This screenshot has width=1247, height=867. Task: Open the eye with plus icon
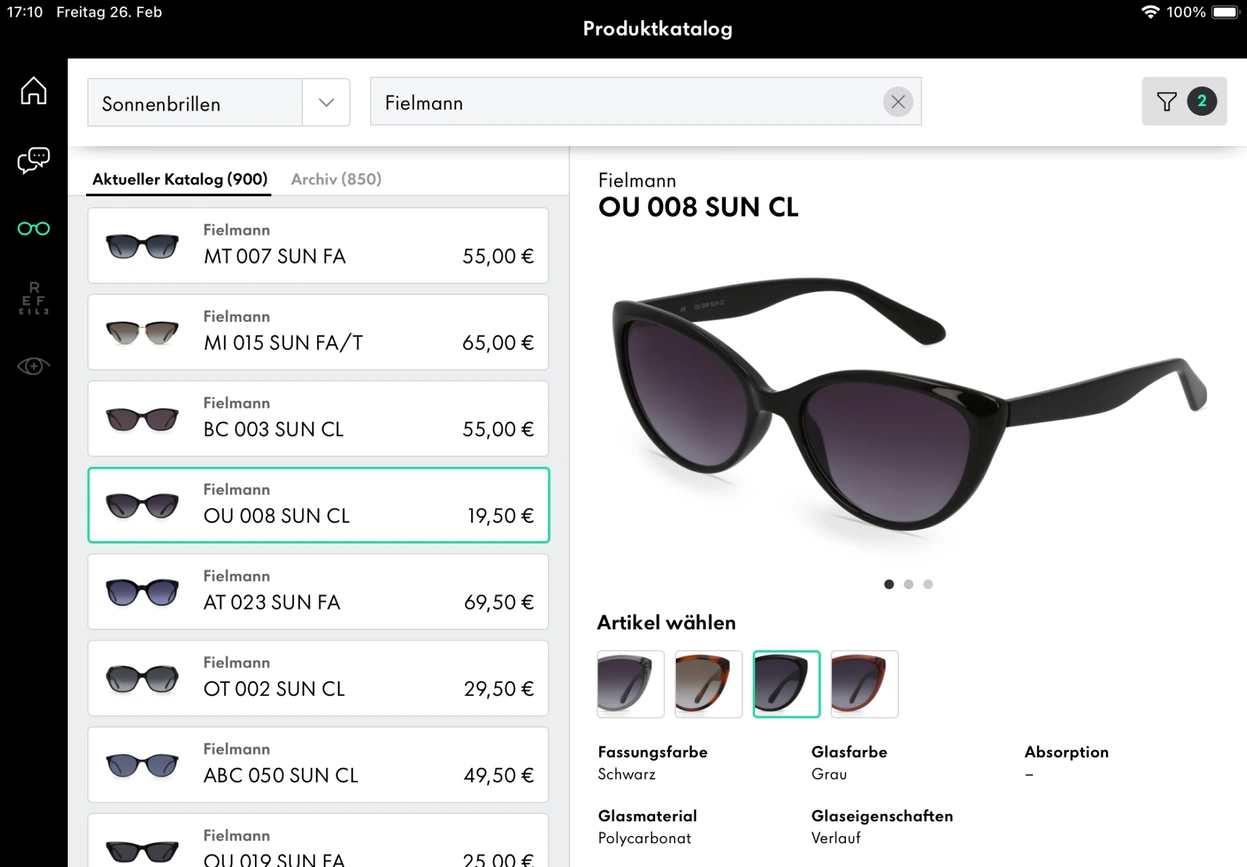point(34,367)
